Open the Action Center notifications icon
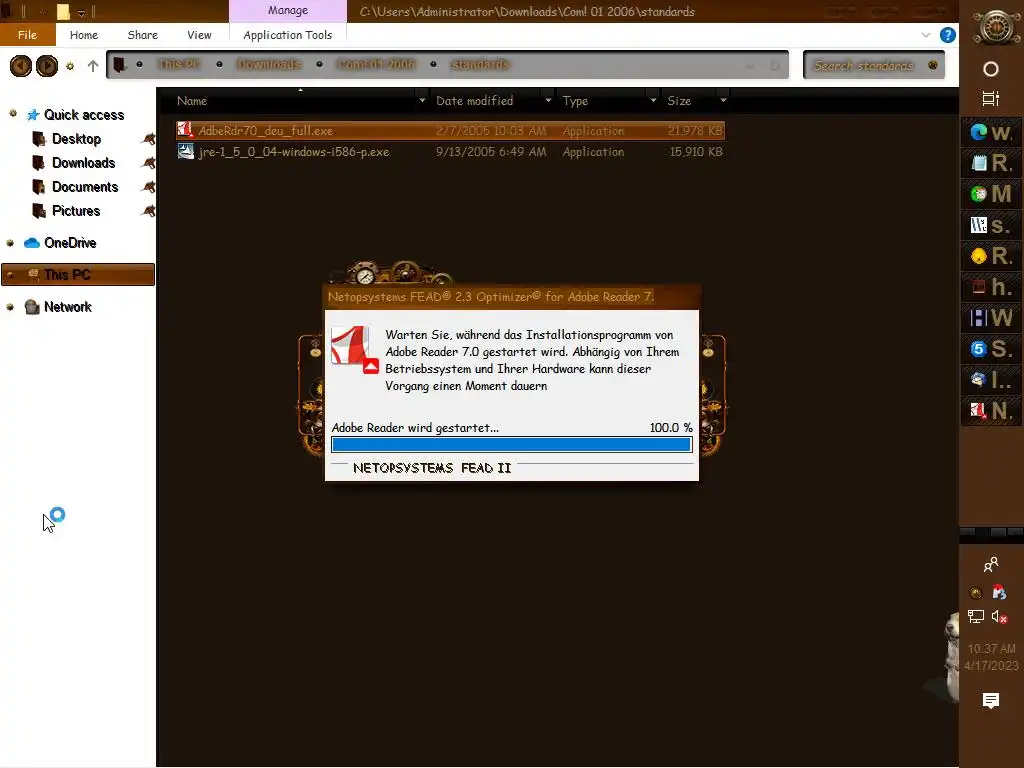This screenshot has width=1024, height=768. pyautogui.click(x=991, y=701)
